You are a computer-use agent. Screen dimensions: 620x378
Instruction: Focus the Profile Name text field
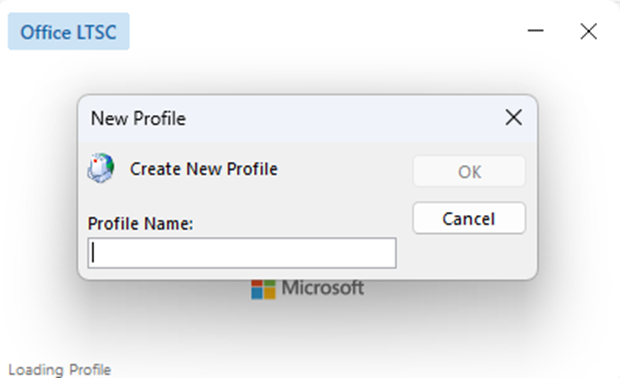tap(242, 253)
